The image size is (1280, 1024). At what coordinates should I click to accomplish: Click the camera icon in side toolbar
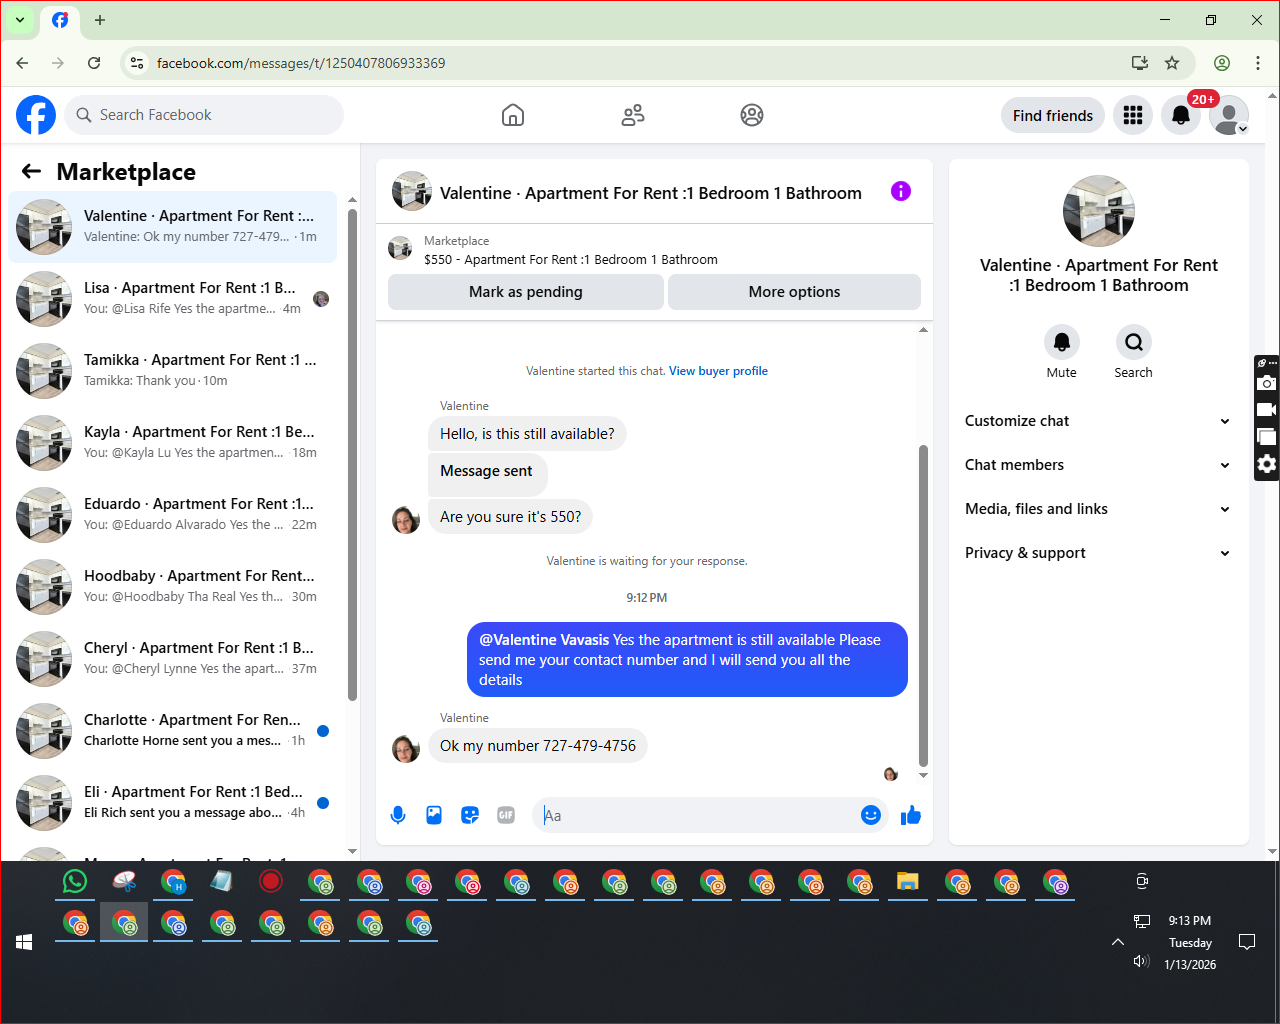click(1266, 383)
